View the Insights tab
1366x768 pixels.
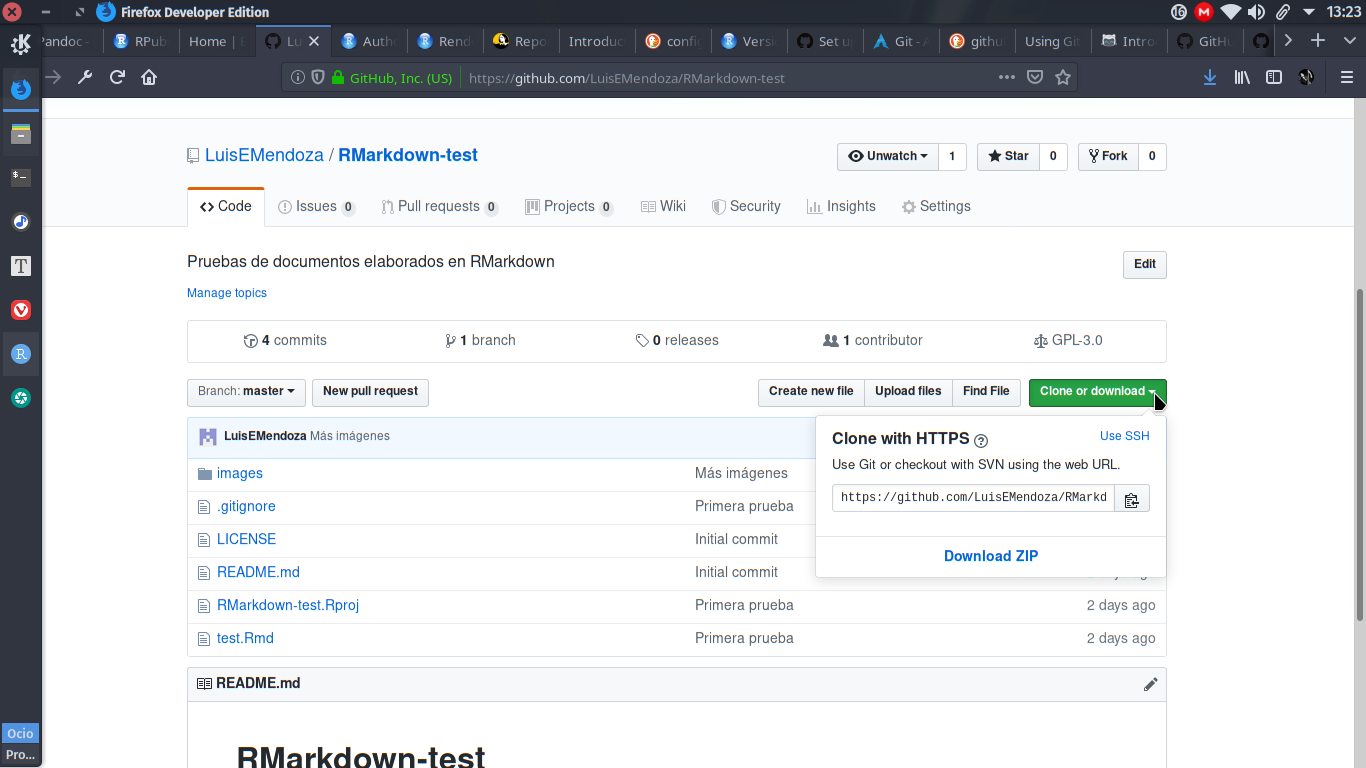(x=841, y=206)
